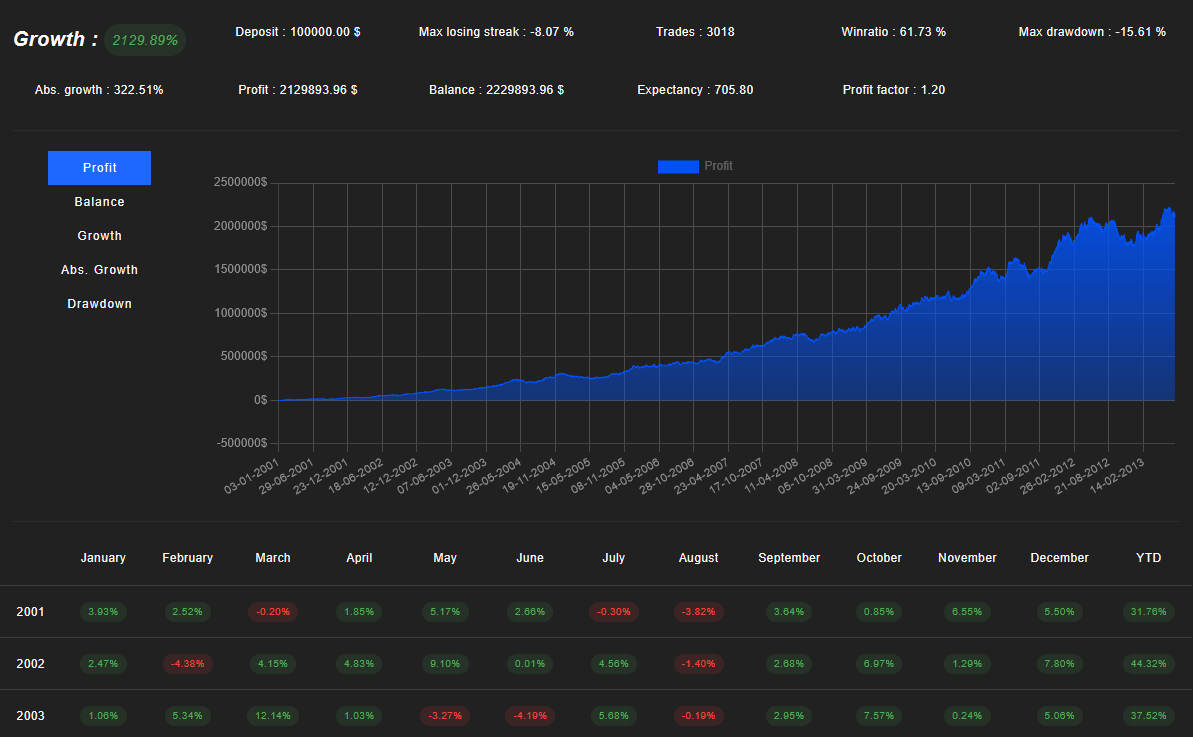Select the 2003 year row label

coord(30,716)
